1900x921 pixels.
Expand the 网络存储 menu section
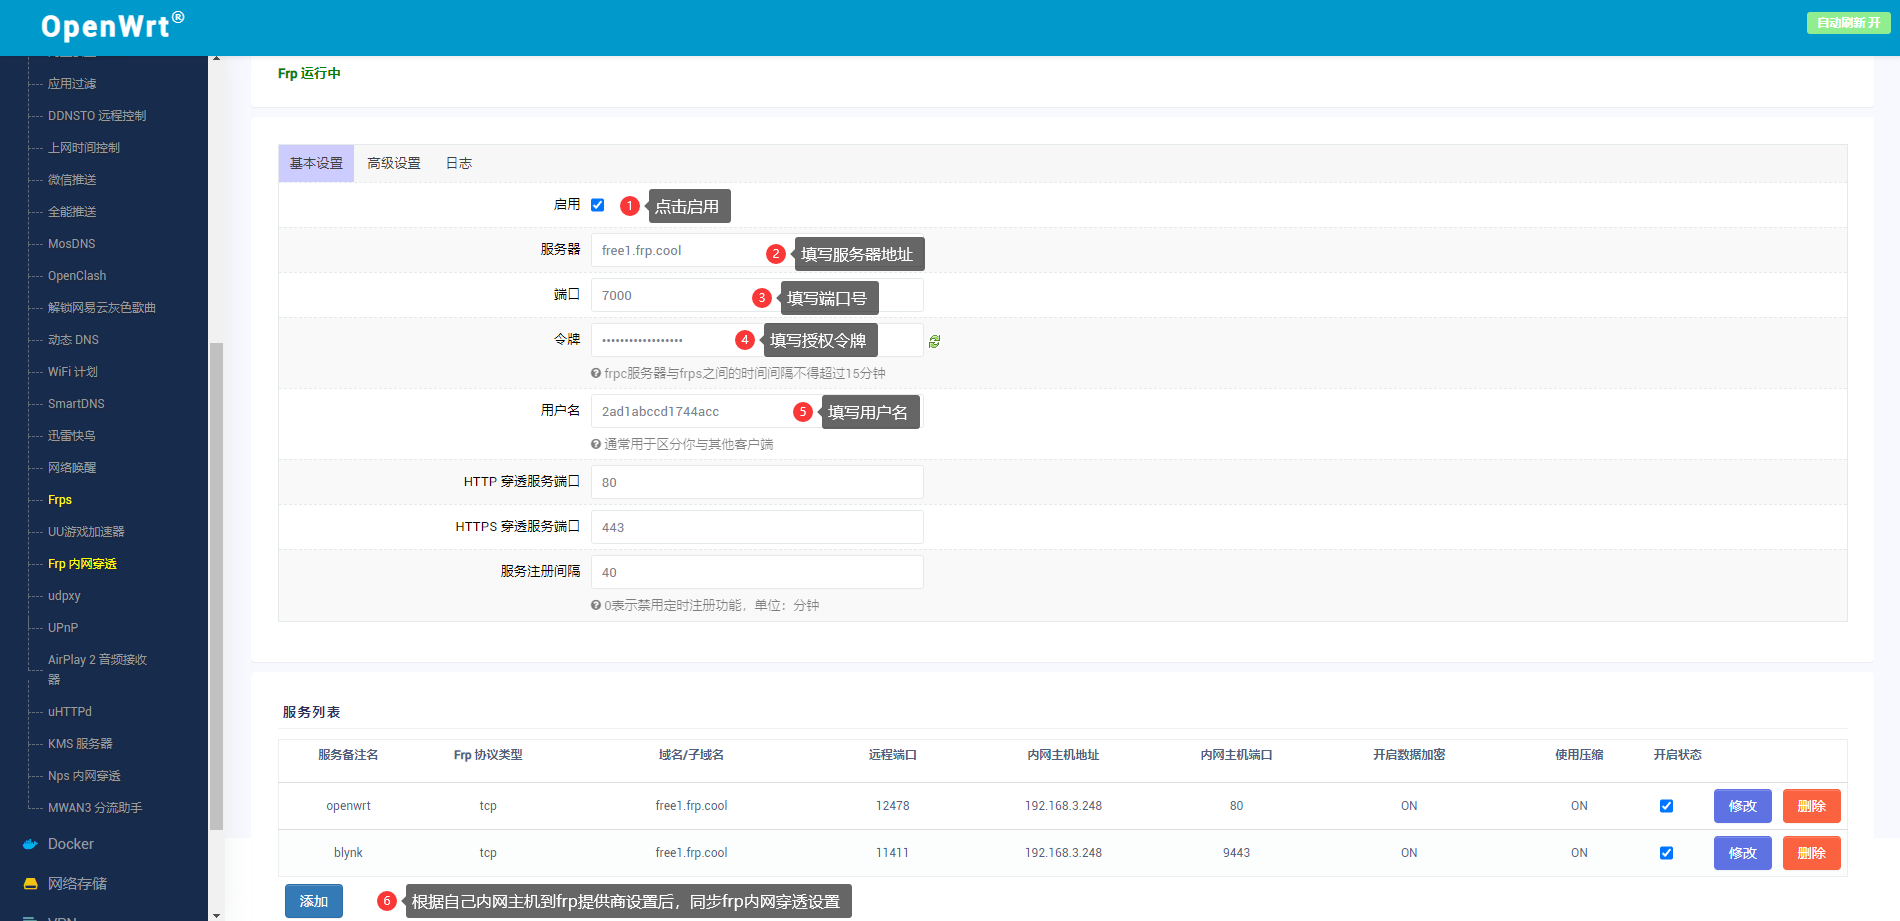77,884
